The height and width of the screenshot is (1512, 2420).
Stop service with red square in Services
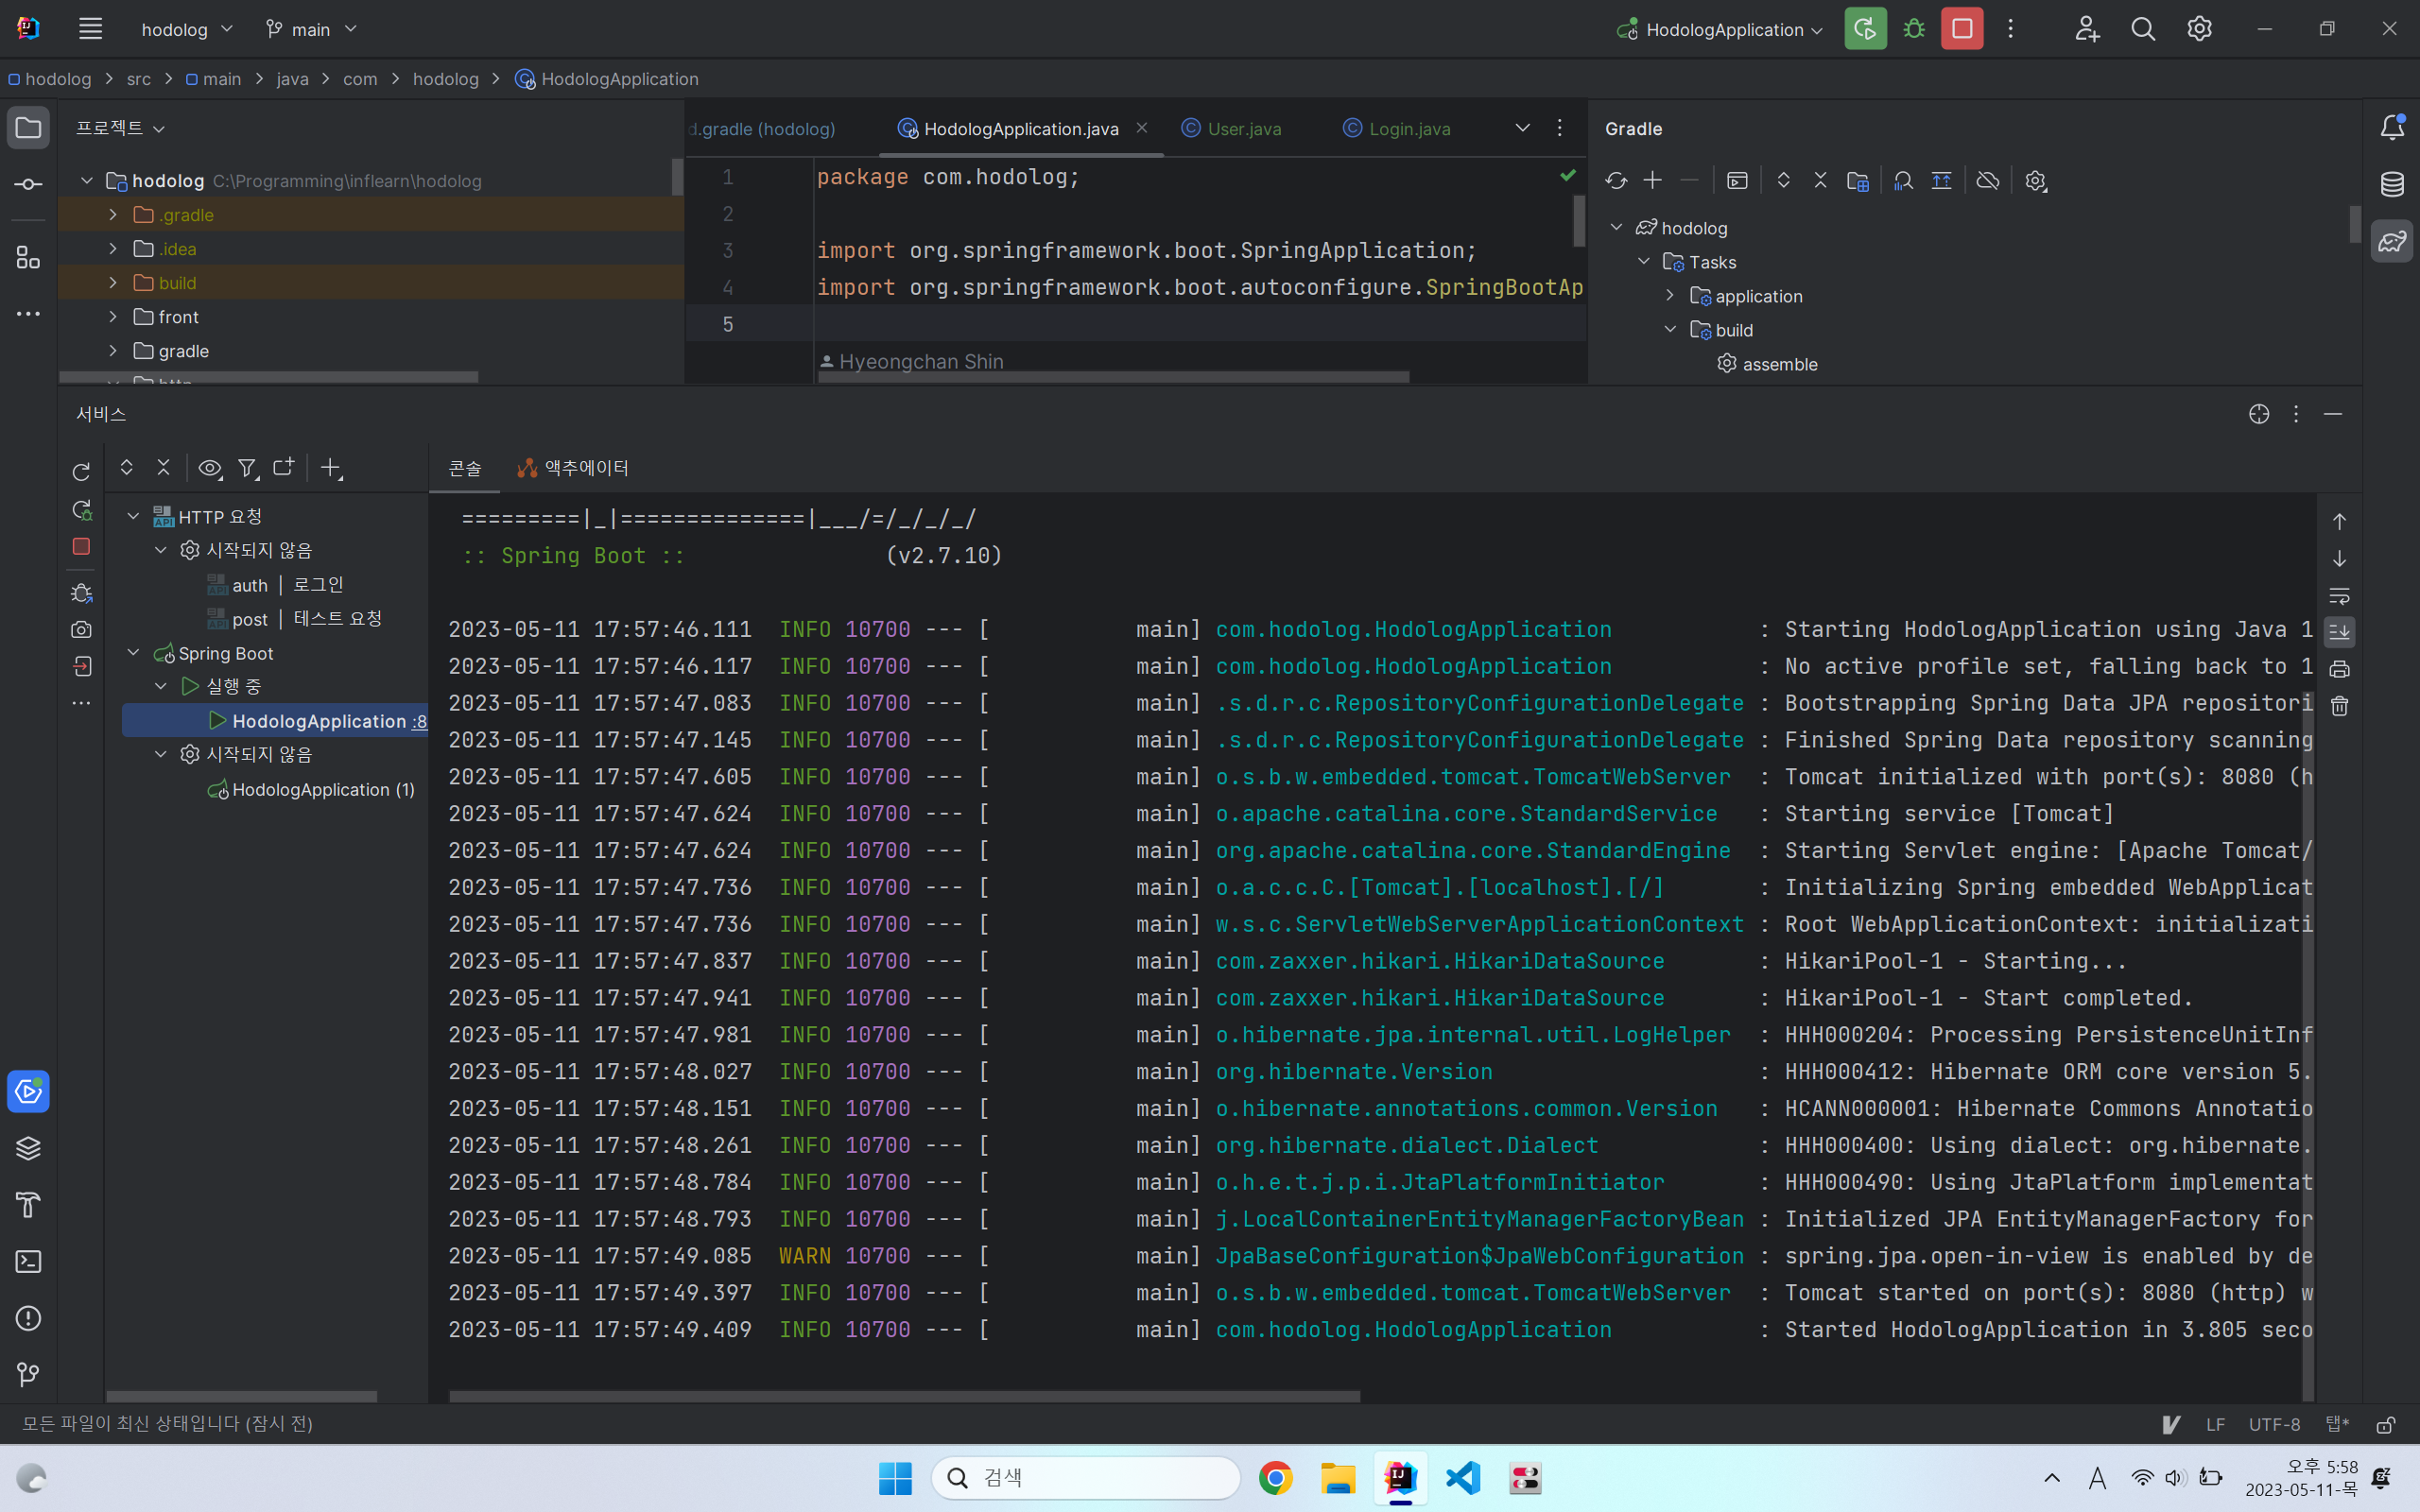[82, 546]
